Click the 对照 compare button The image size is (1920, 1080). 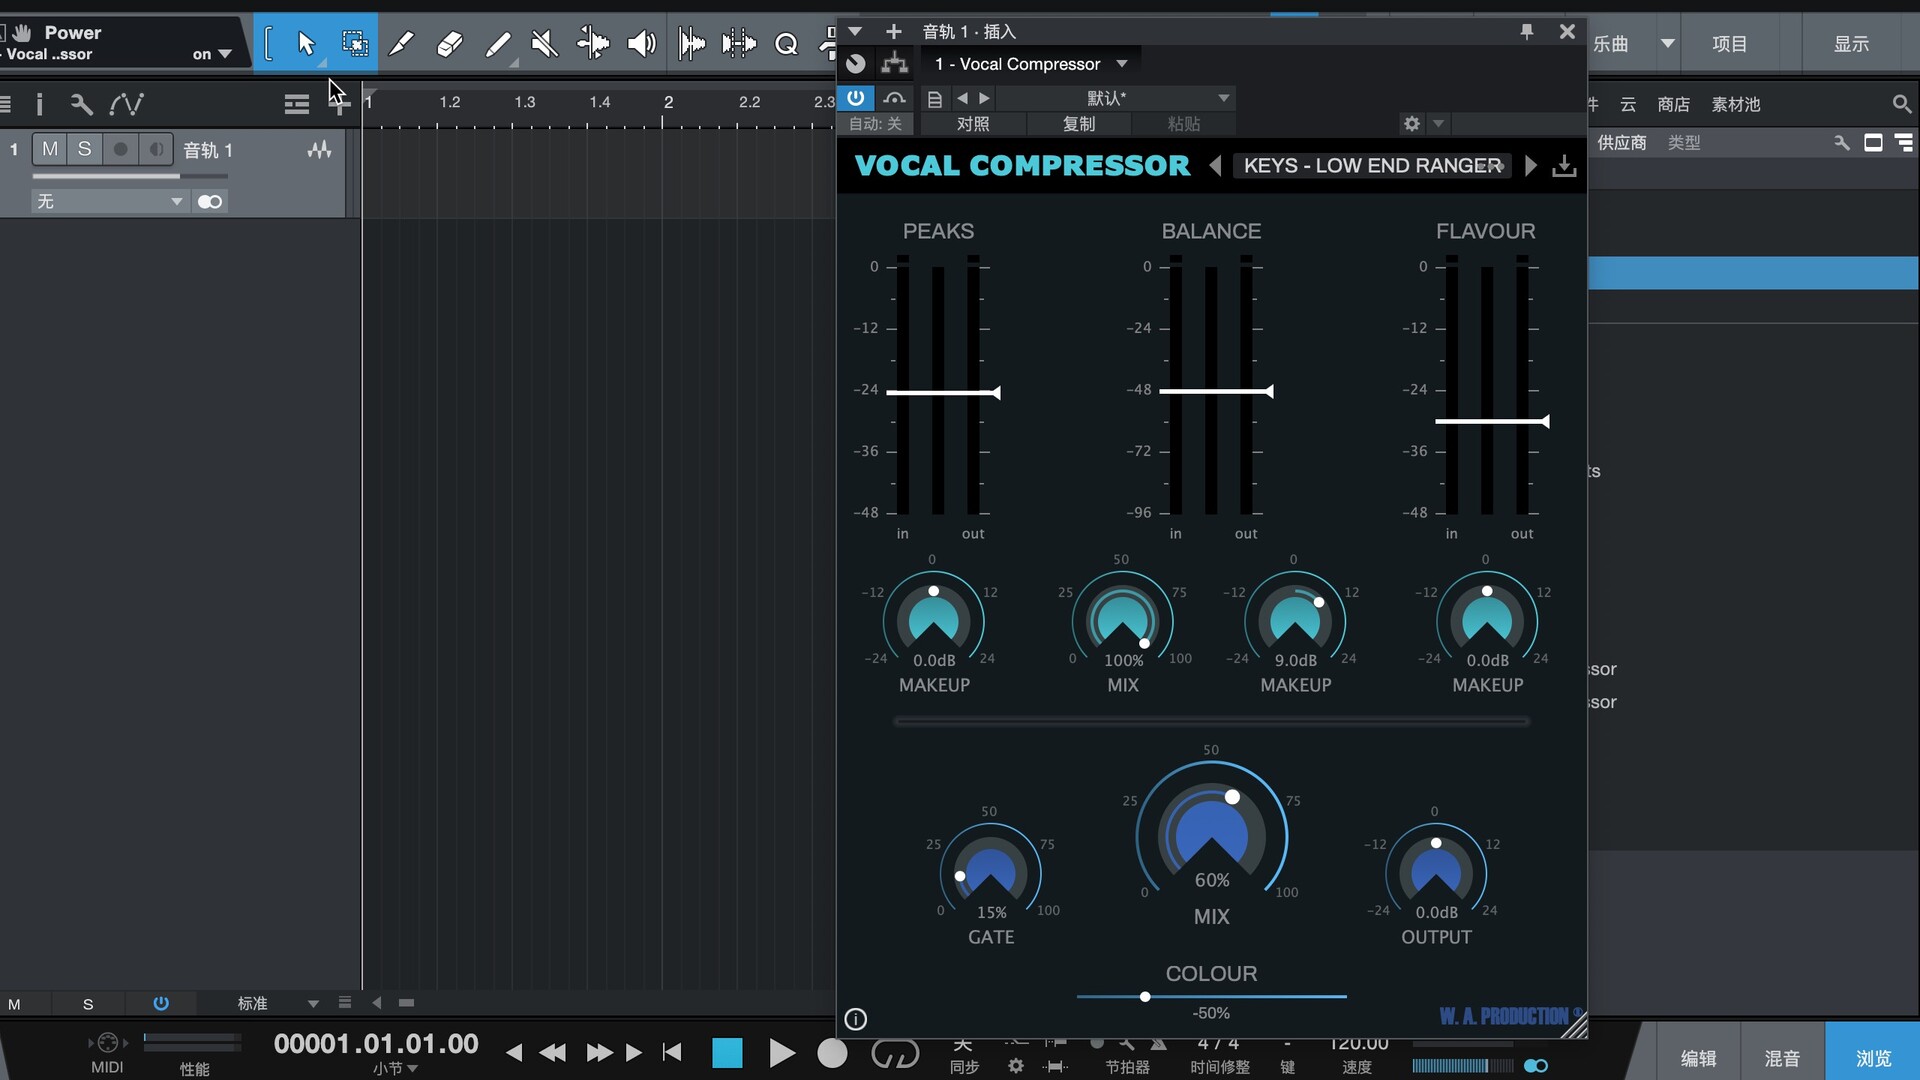(x=973, y=124)
